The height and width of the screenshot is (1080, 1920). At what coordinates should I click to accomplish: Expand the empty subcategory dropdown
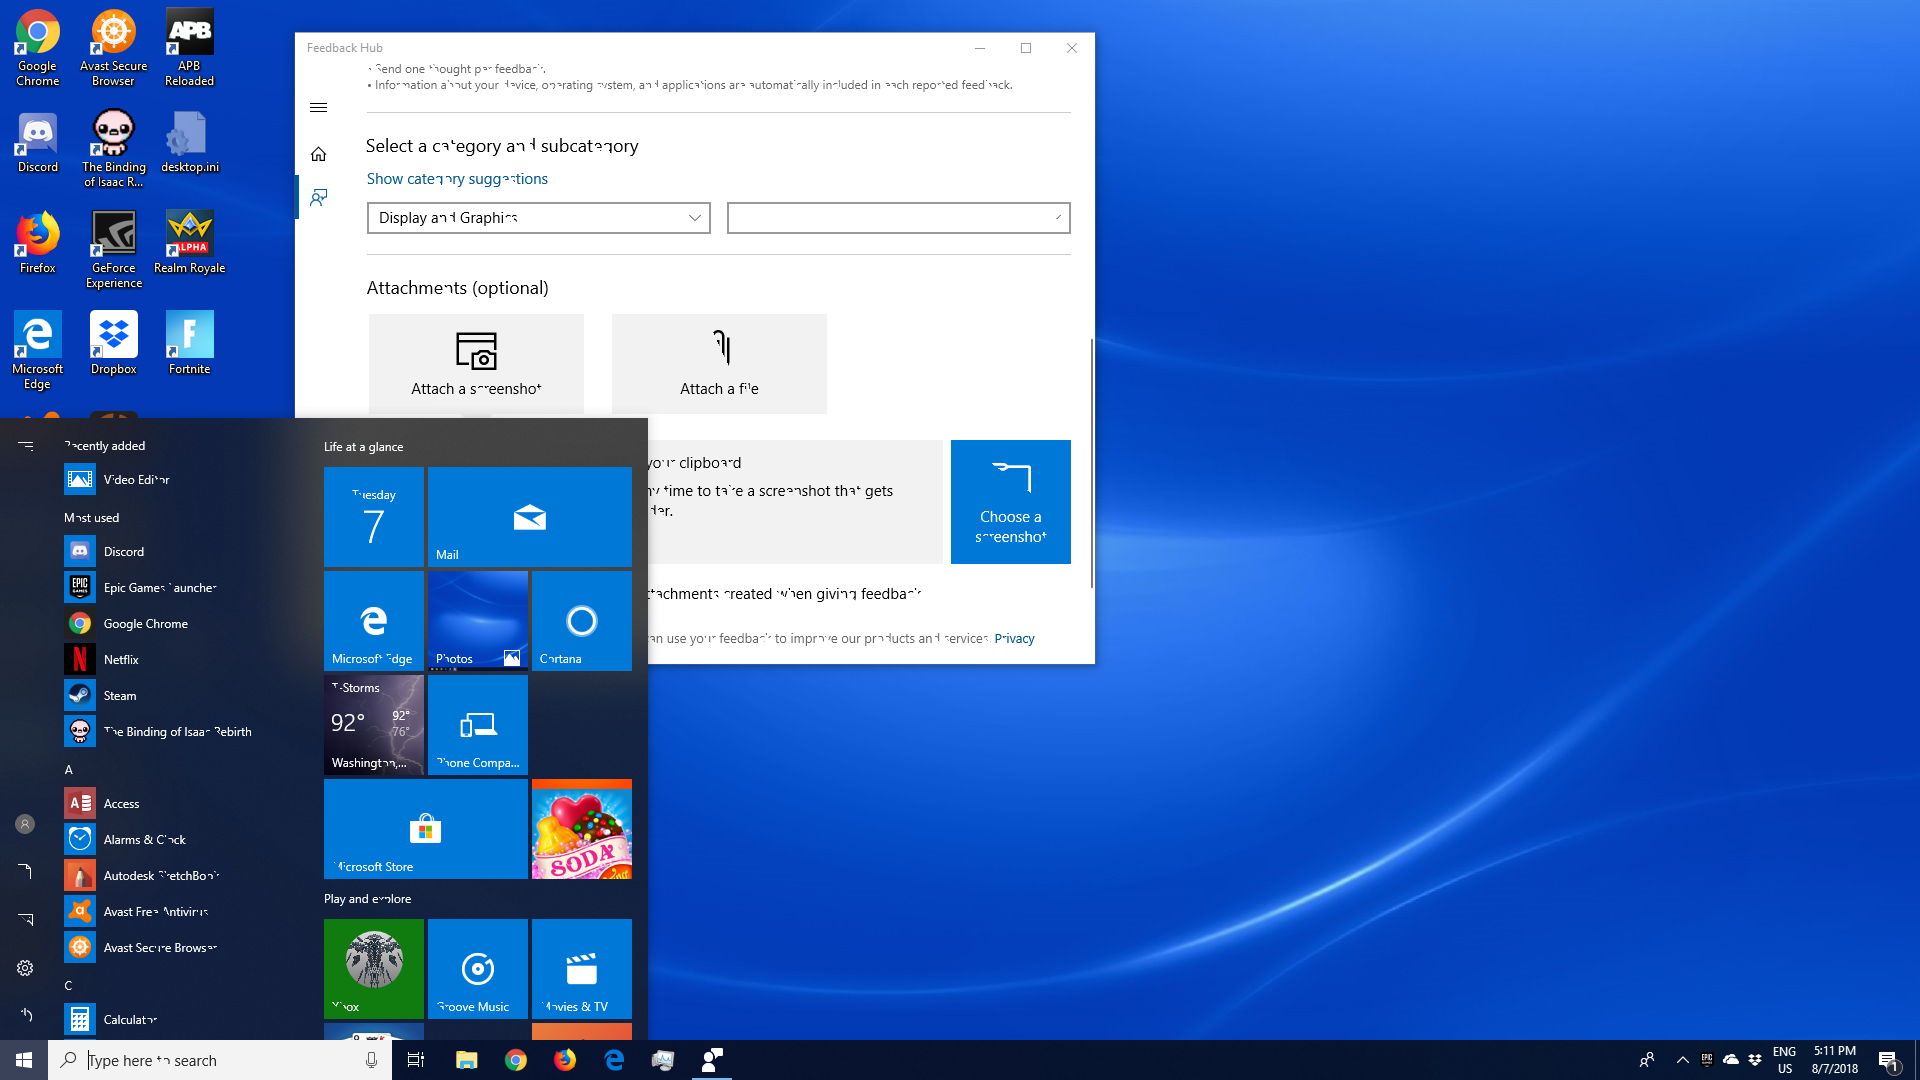(899, 218)
